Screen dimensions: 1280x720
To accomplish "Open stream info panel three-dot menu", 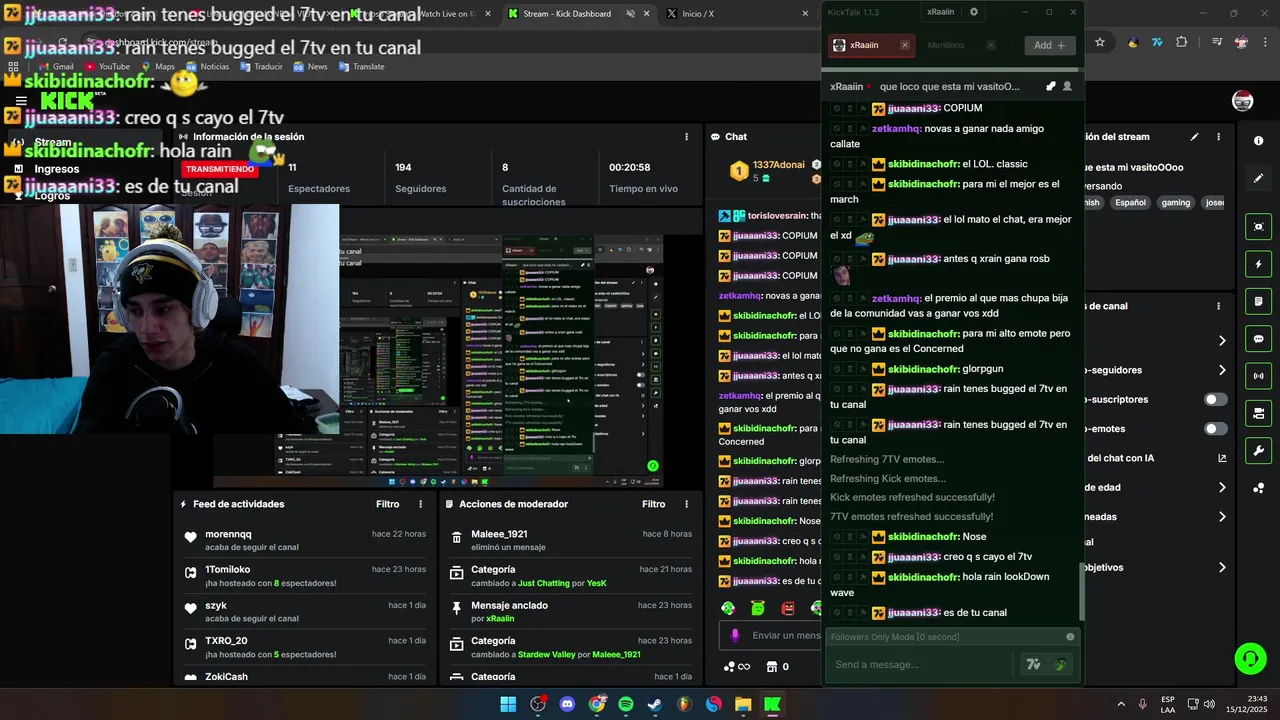I will tap(1218, 137).
